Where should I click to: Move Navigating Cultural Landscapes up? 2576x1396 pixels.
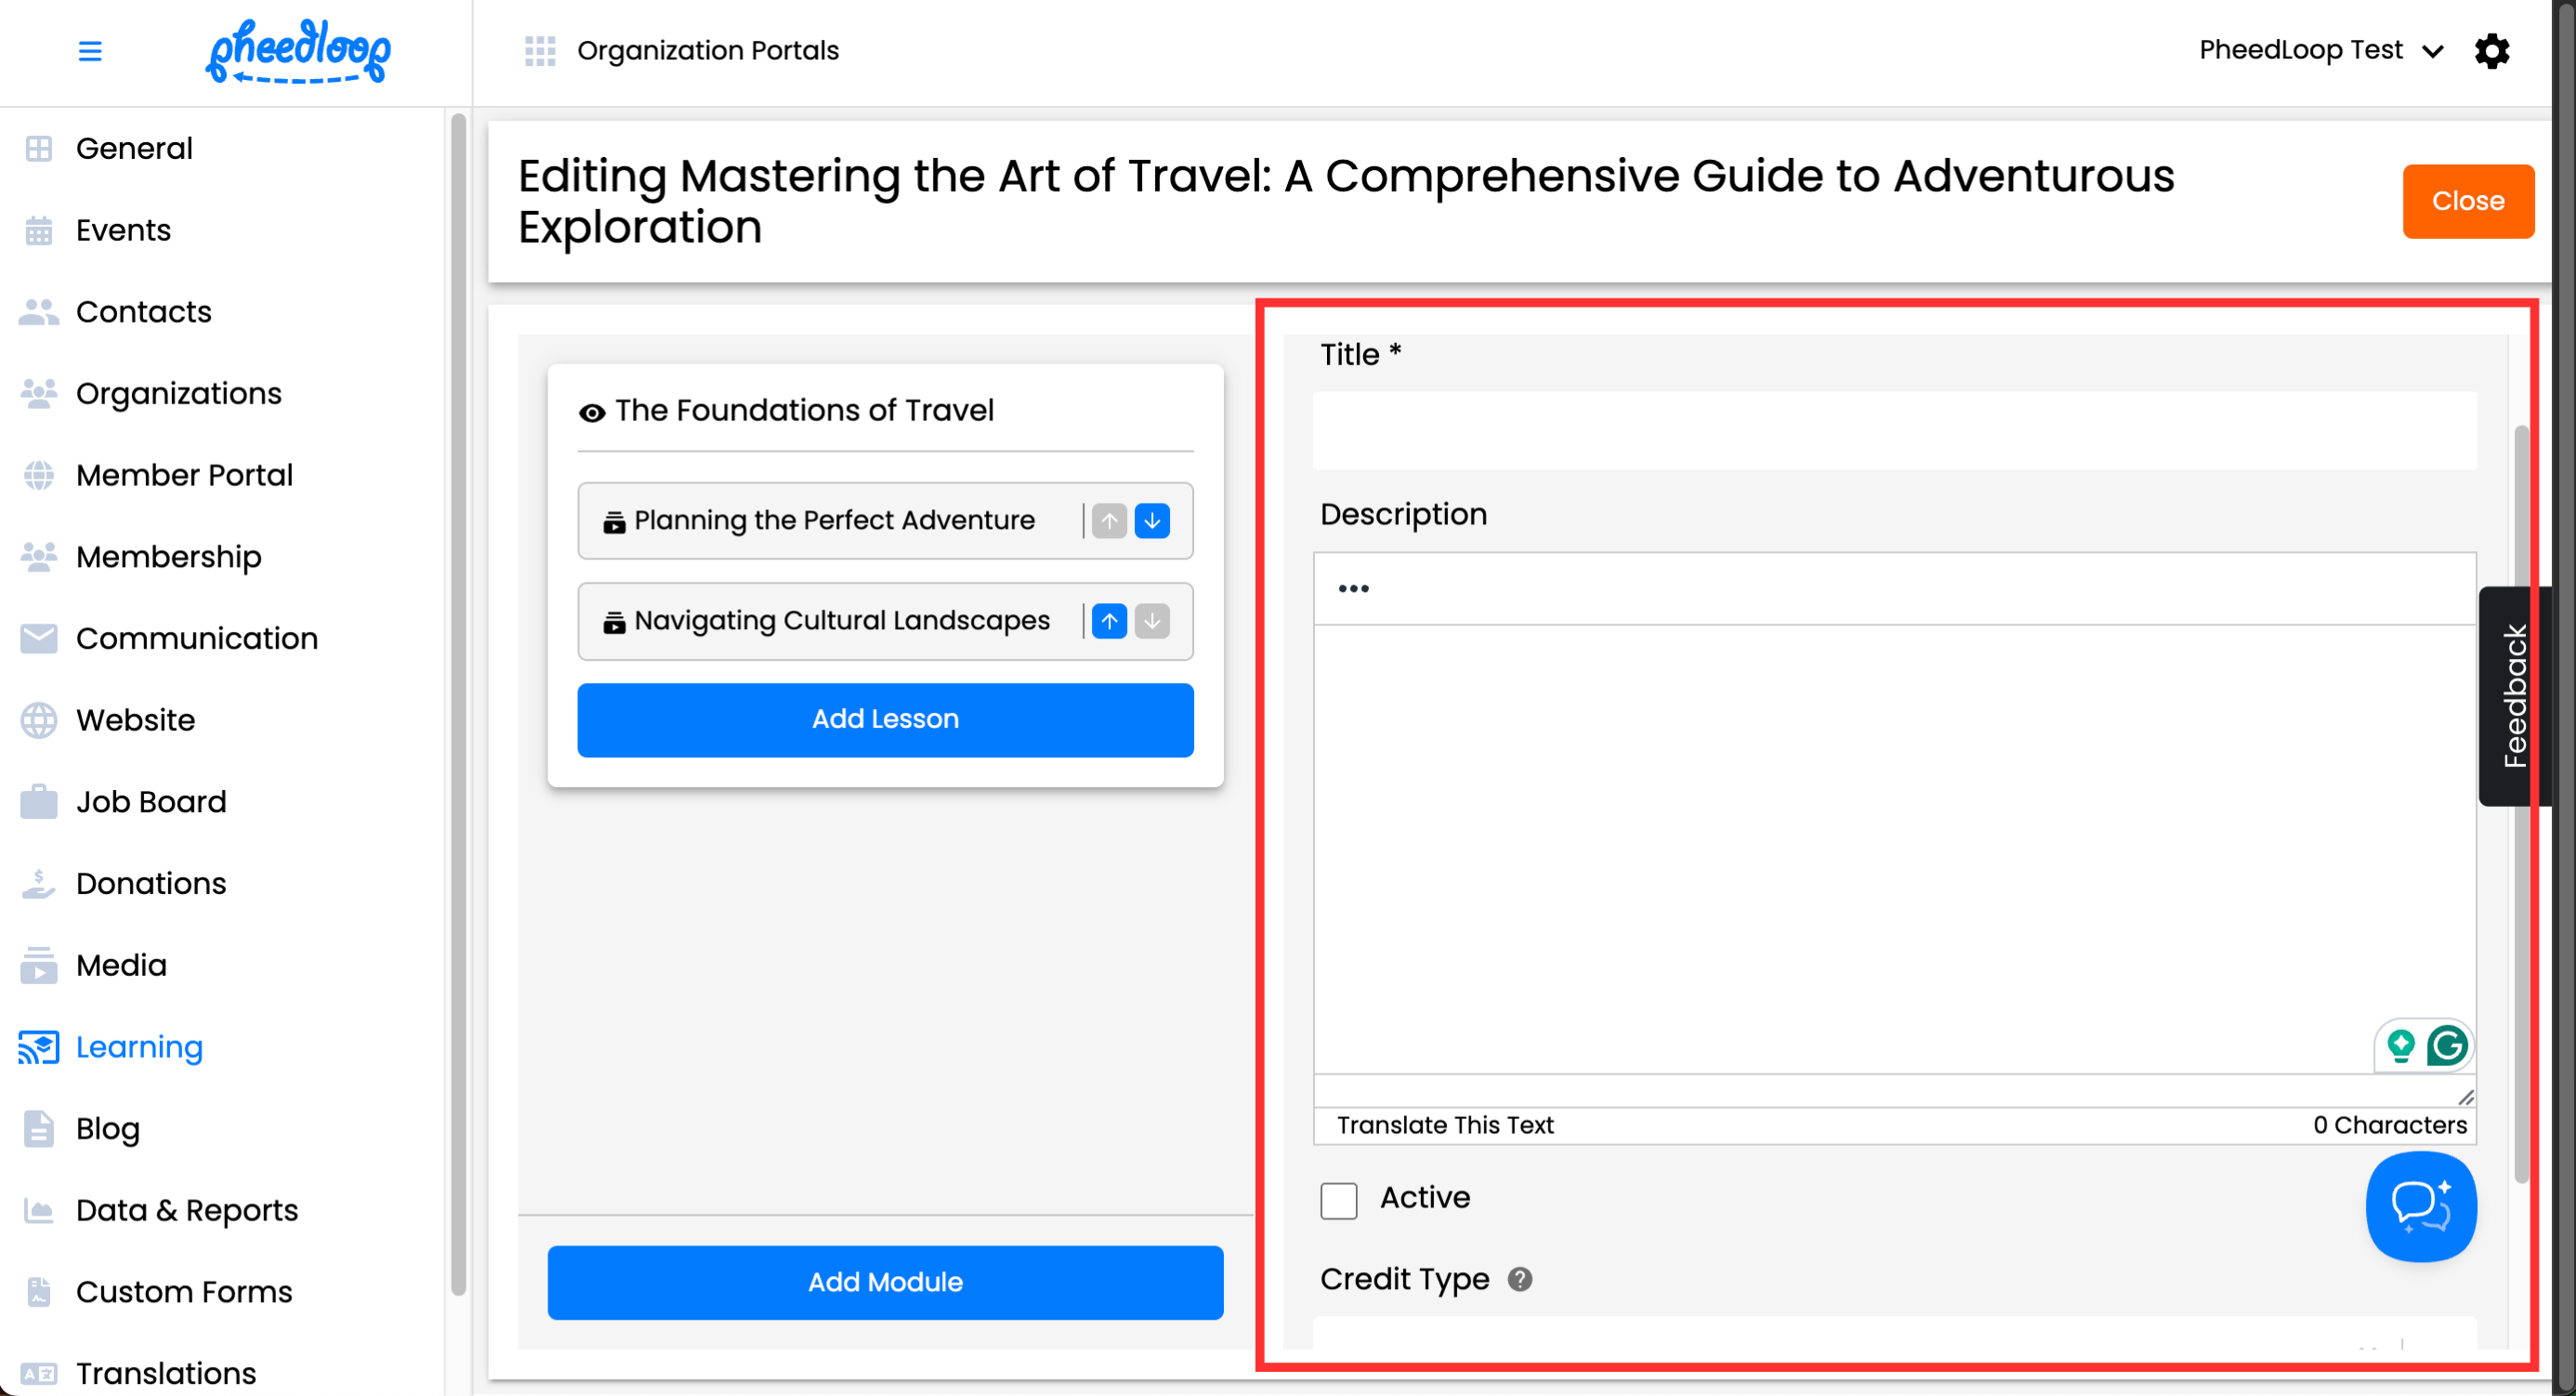(x=1109, y=621)
